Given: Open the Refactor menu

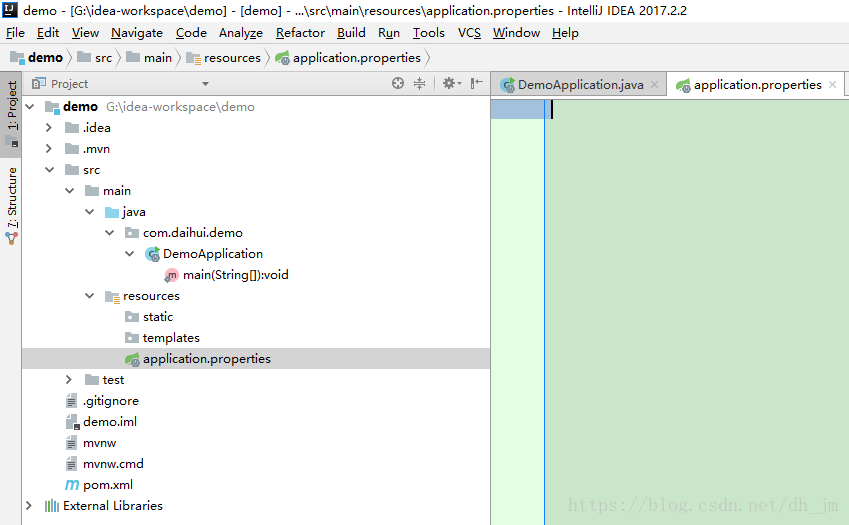Looking at the screenshot, I should click(300, 33).
